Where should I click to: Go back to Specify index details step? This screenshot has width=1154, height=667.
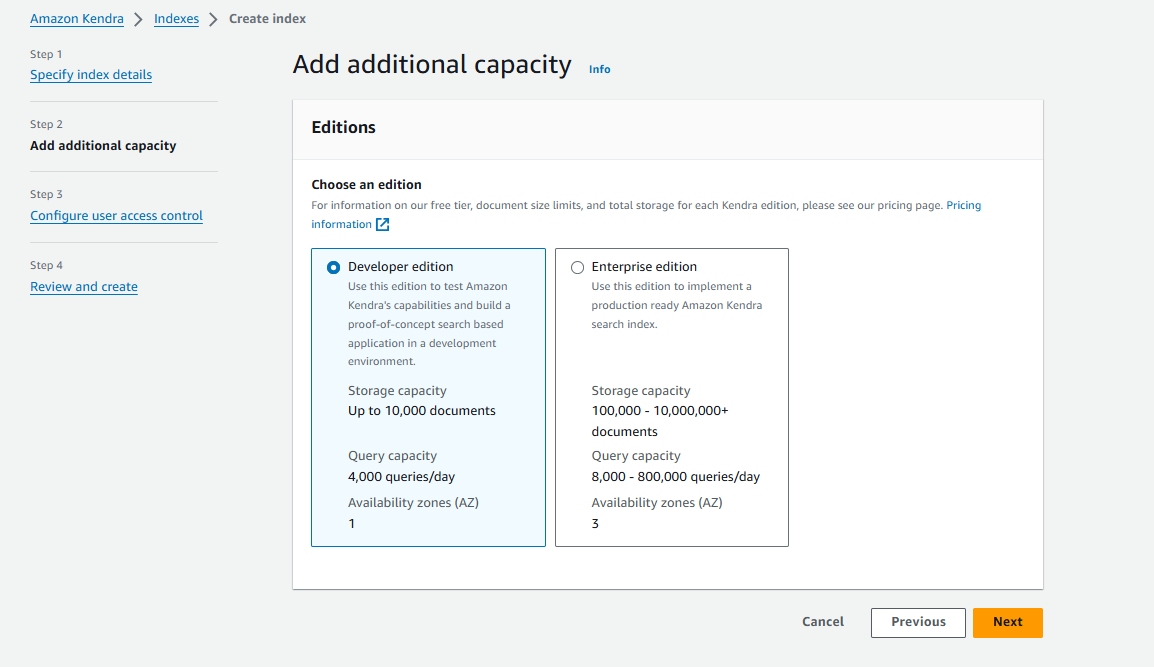[91, 74]
